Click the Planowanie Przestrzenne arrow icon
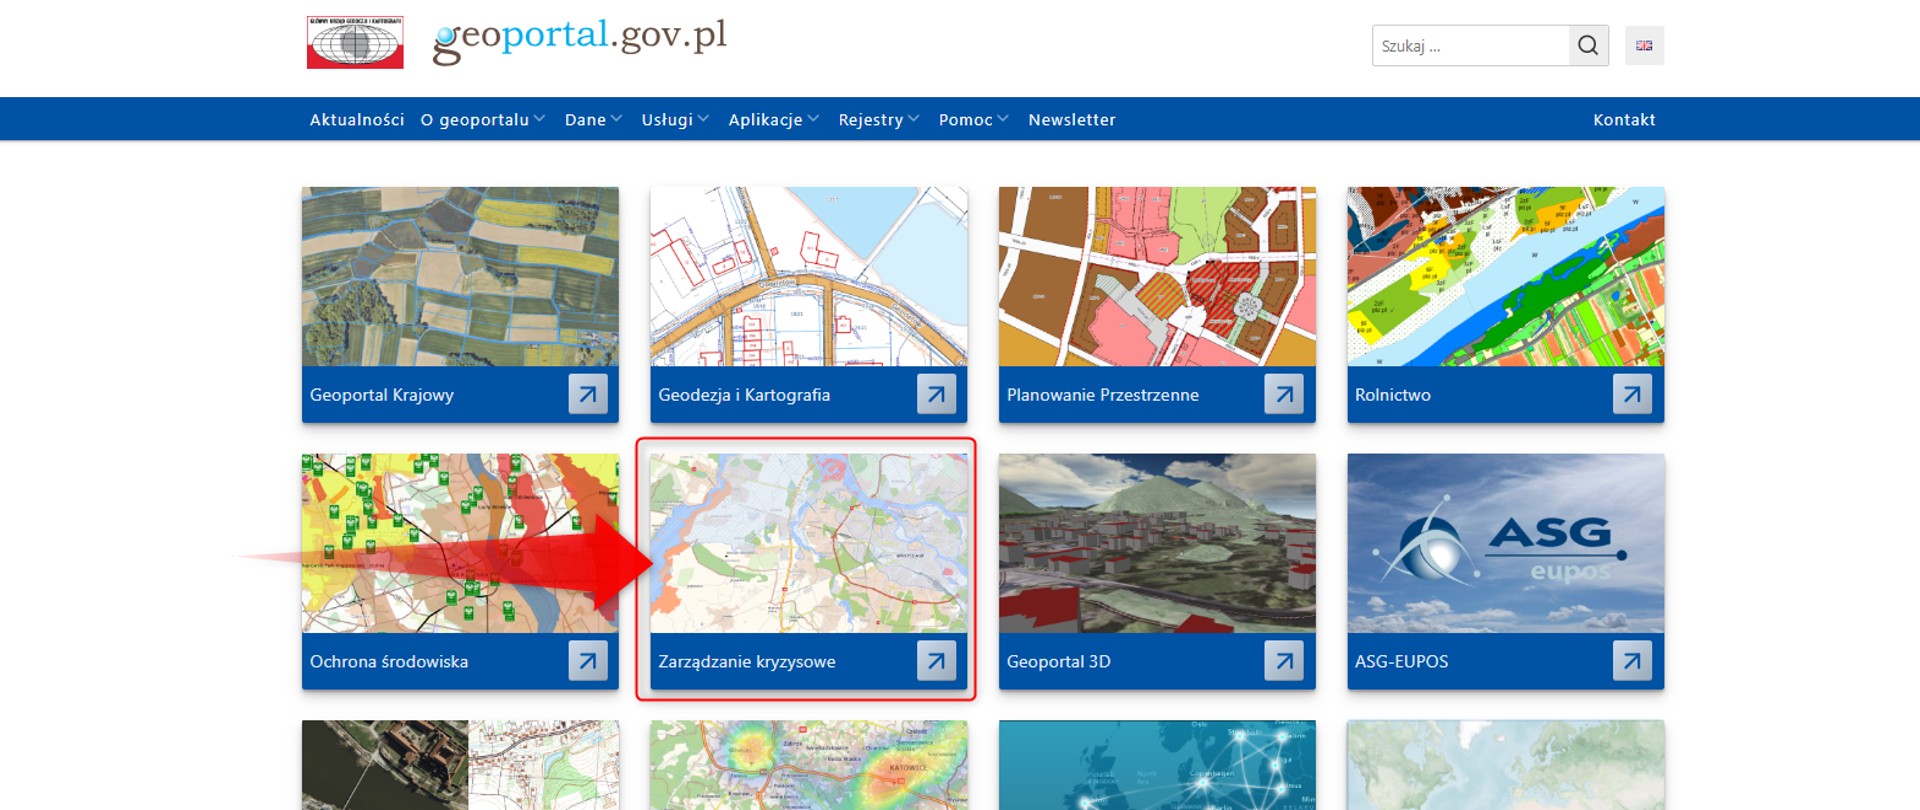1920x810 pixels. [1283, 394]
